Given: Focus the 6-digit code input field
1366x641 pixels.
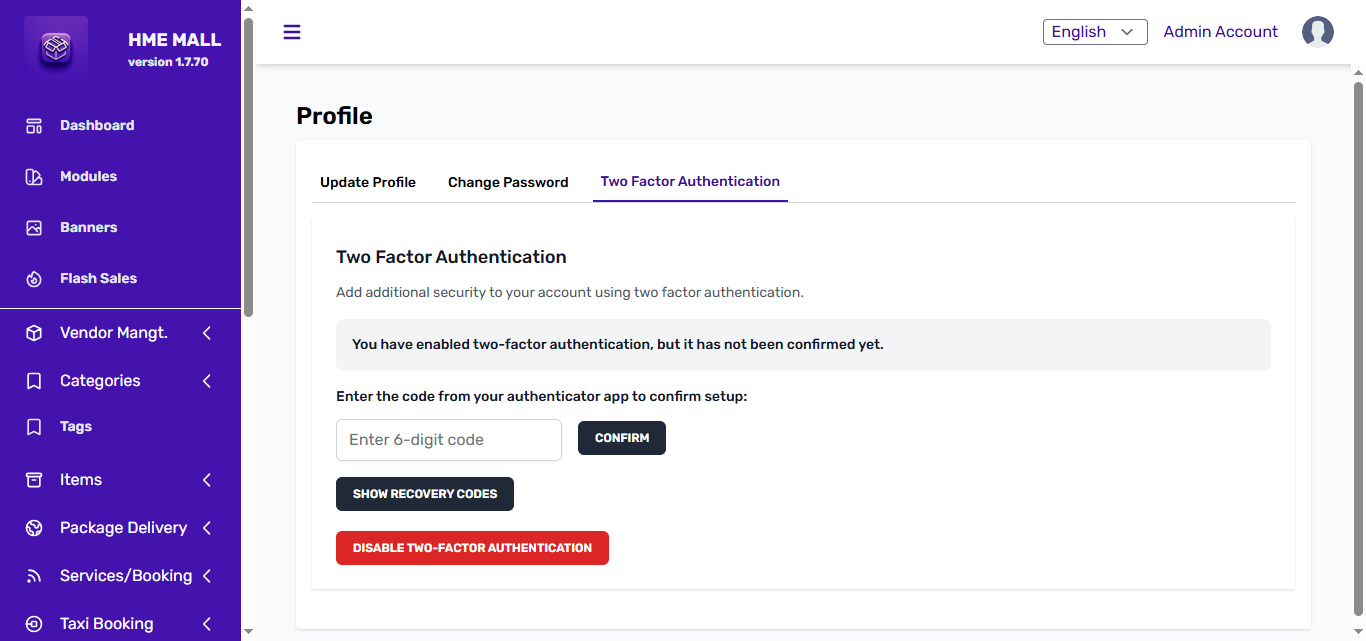Looking at the screenshot, I should (448, 440).
